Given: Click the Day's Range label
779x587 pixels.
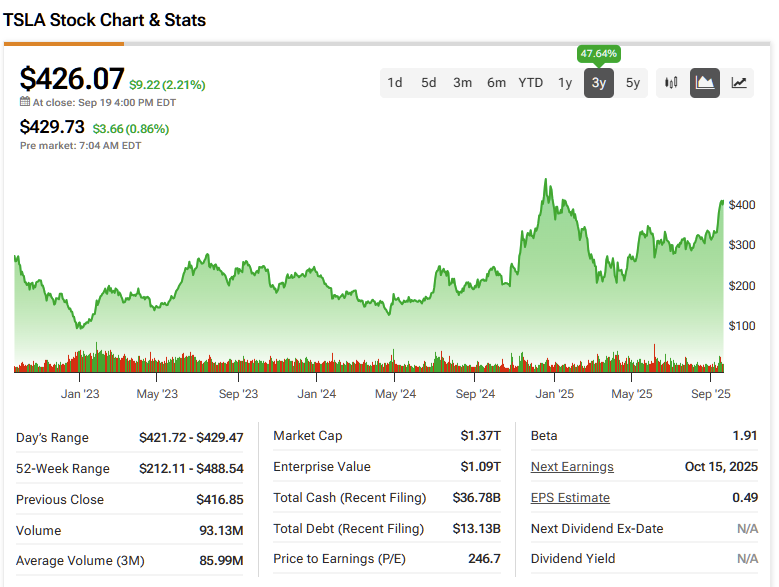Looking at the screenshot, I should coord(52,438).
